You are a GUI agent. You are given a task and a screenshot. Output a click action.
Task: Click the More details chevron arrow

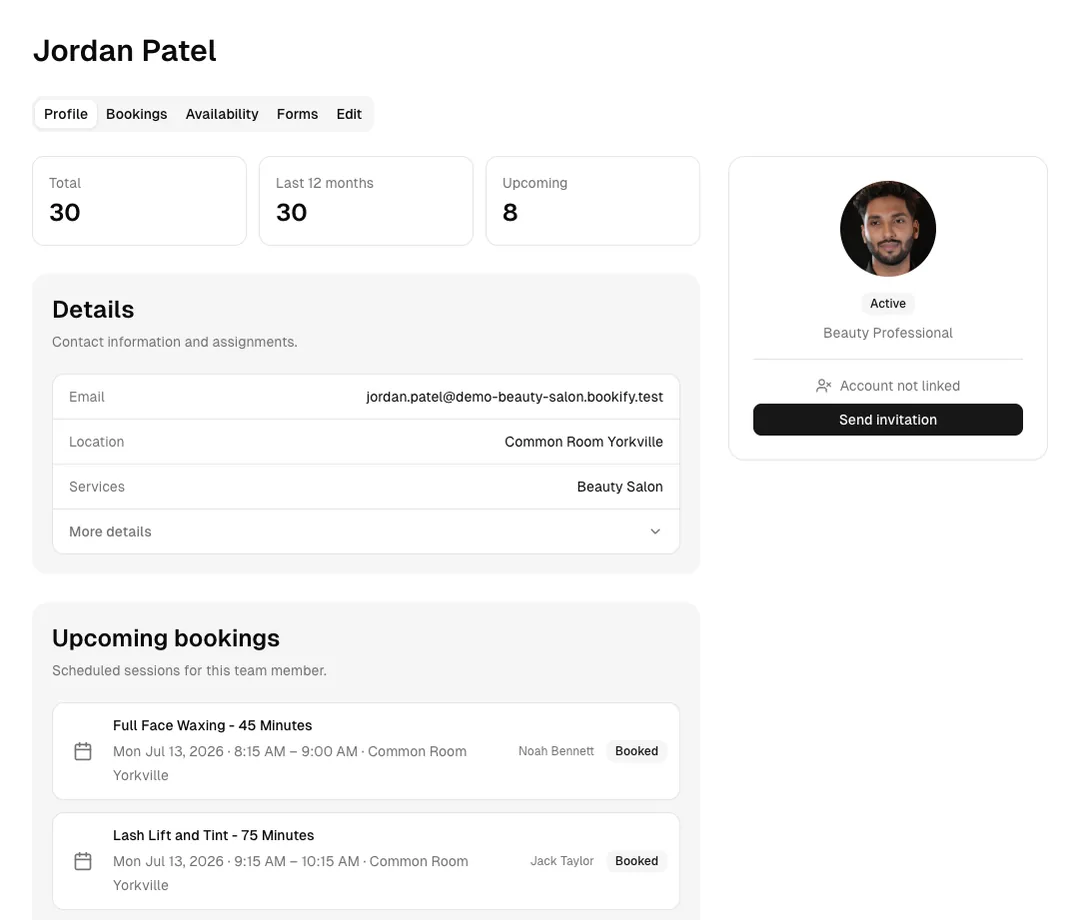click(655, 532)
